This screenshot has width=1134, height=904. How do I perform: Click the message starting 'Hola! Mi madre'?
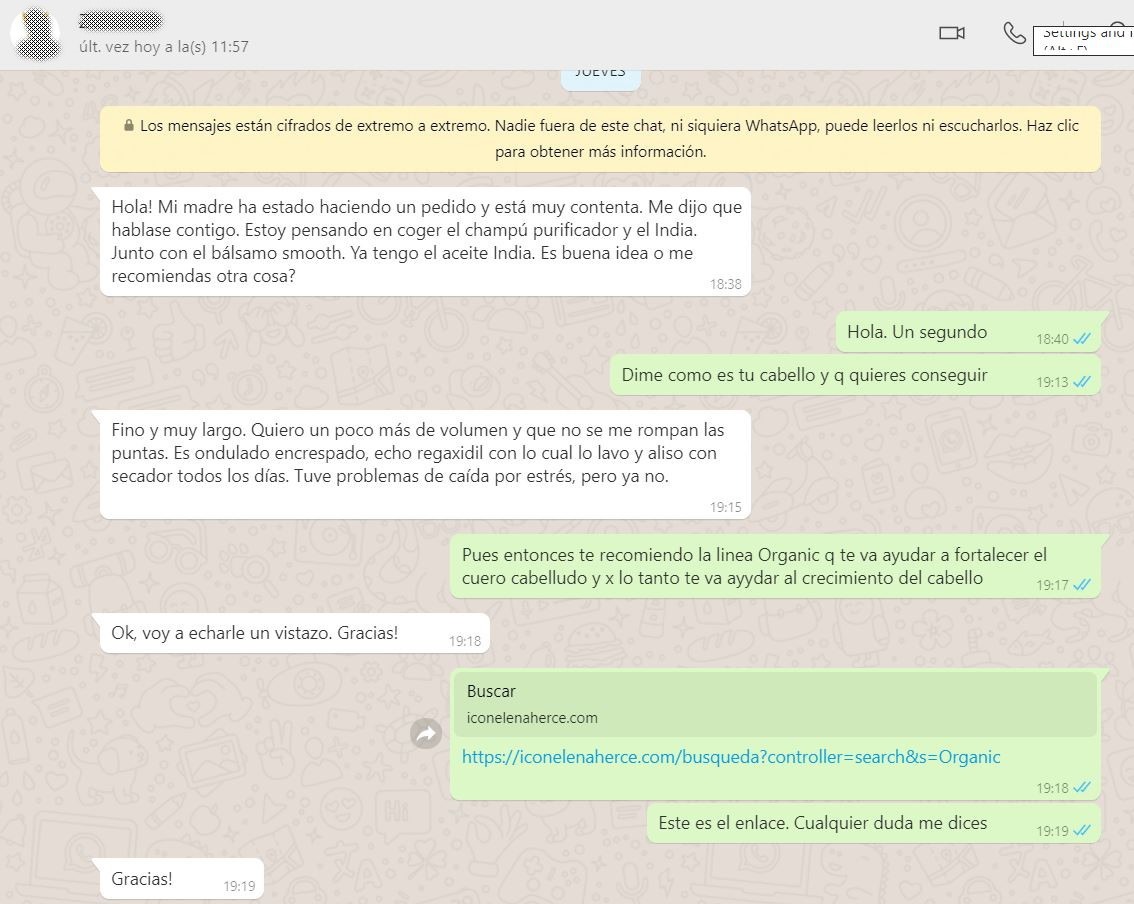pyautogui.click(x=425, y=242)
